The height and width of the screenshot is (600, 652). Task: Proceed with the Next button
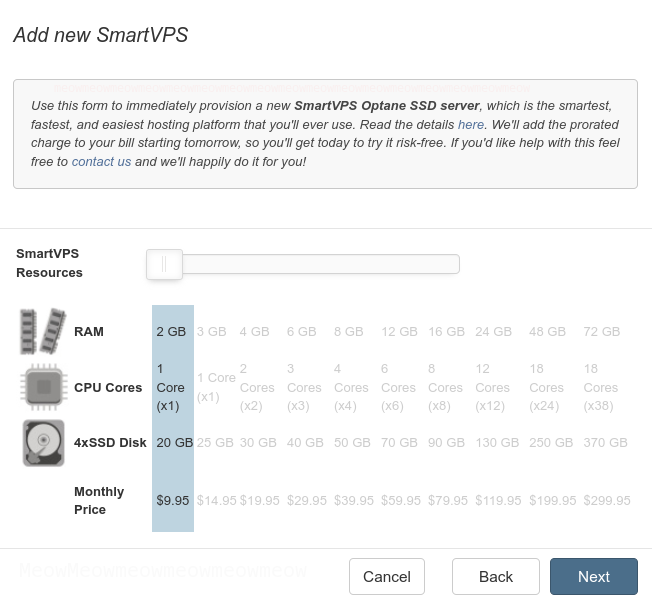point(593,576)
